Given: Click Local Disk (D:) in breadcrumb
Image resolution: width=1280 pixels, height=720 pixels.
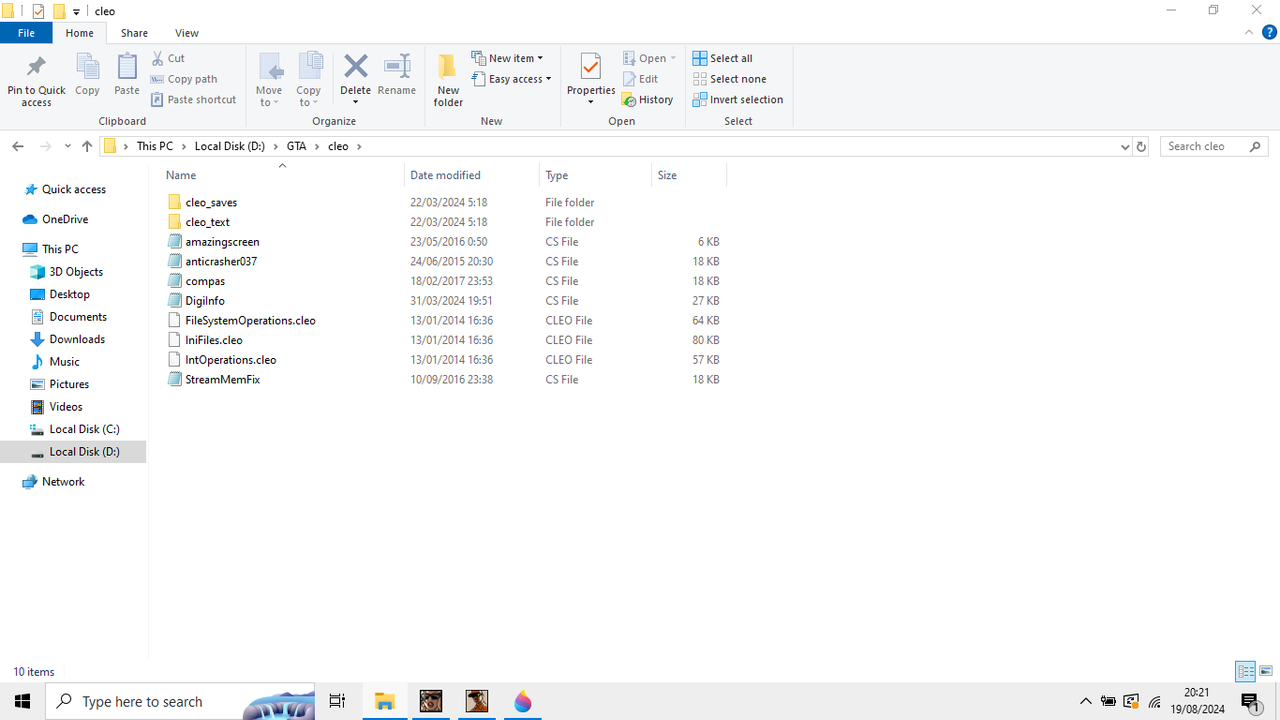Looking at the screenshot, I should [x=230, y=146].
